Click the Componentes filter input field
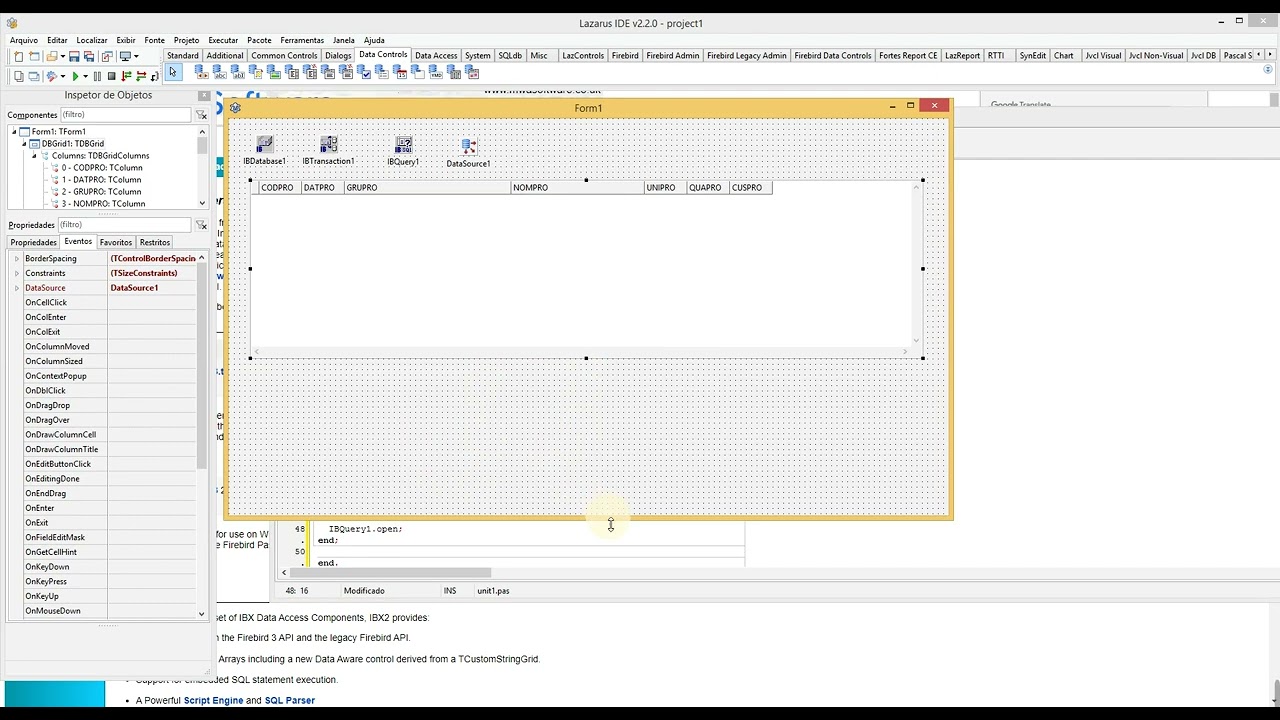Viewport: 1280px width, 720px height. (125, 115)
